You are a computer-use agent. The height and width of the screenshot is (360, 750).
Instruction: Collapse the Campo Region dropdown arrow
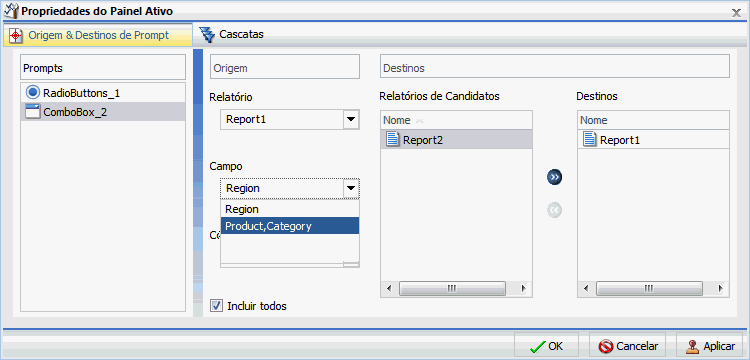[x=351, y=188]
